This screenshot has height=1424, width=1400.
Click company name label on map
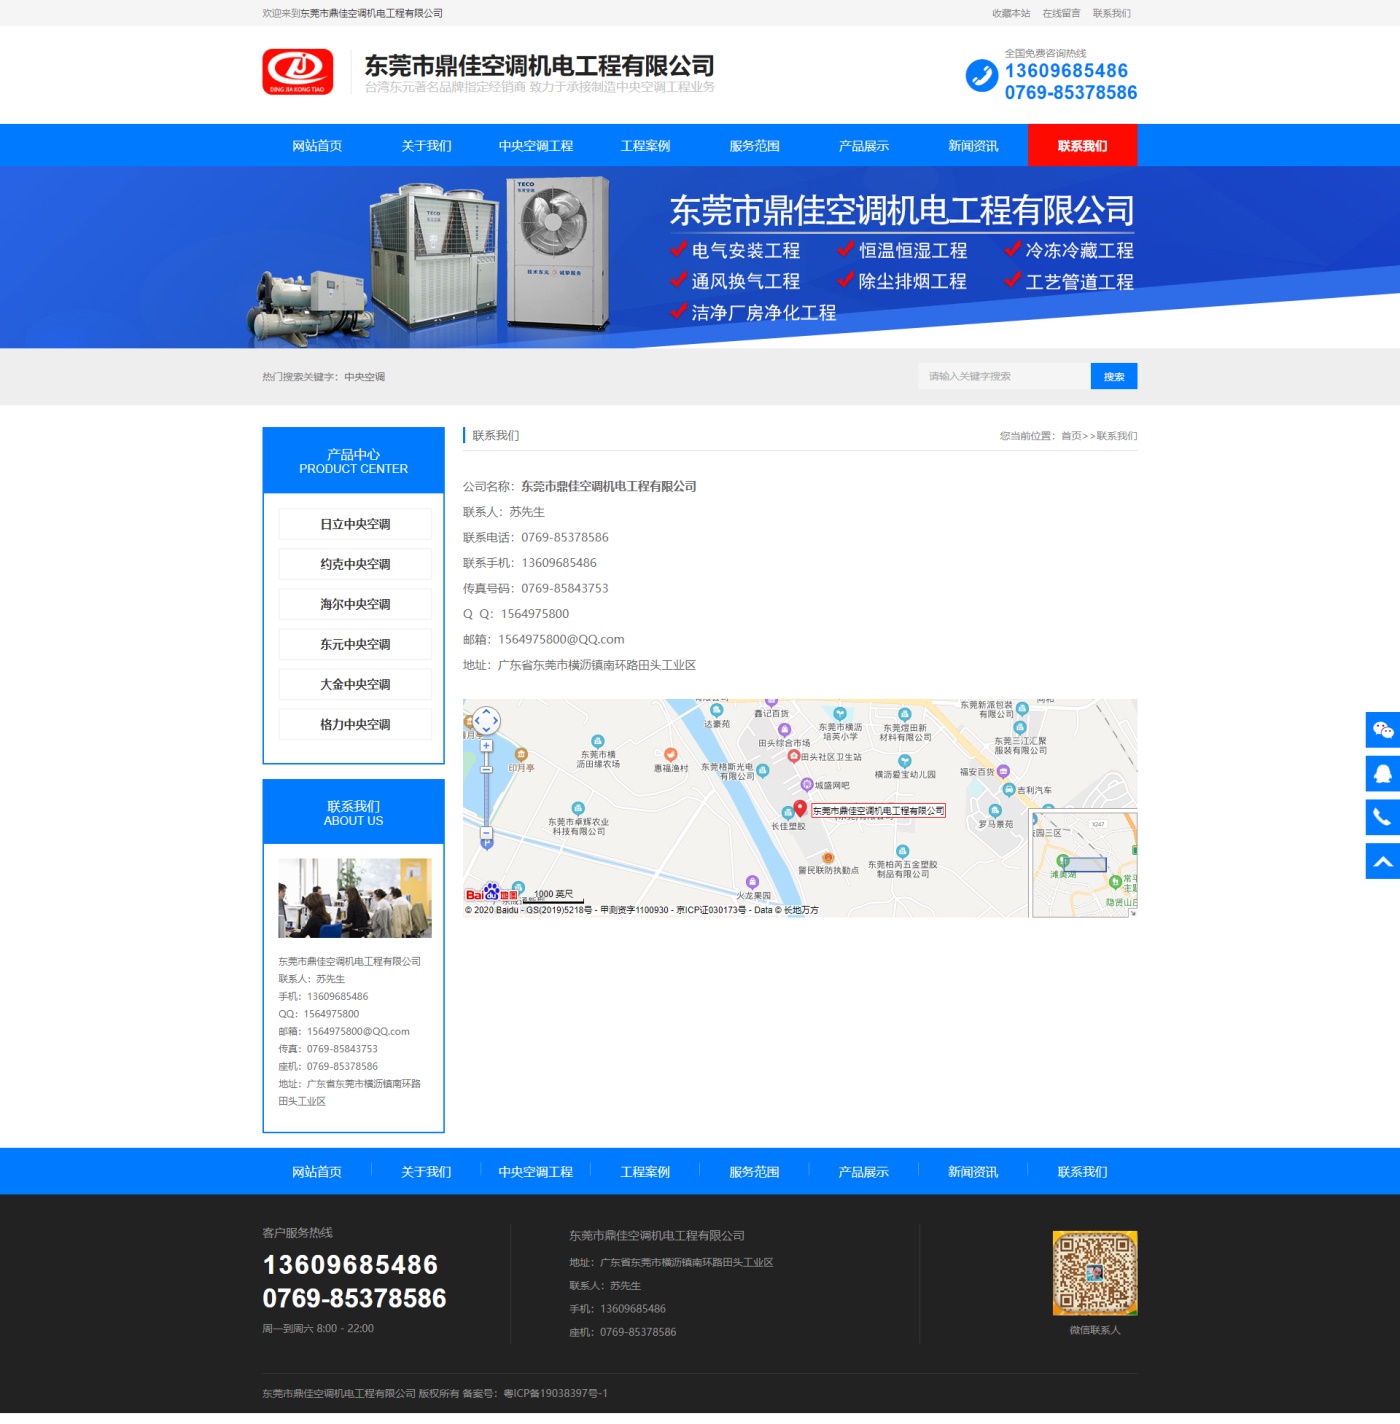pos(878,810)
